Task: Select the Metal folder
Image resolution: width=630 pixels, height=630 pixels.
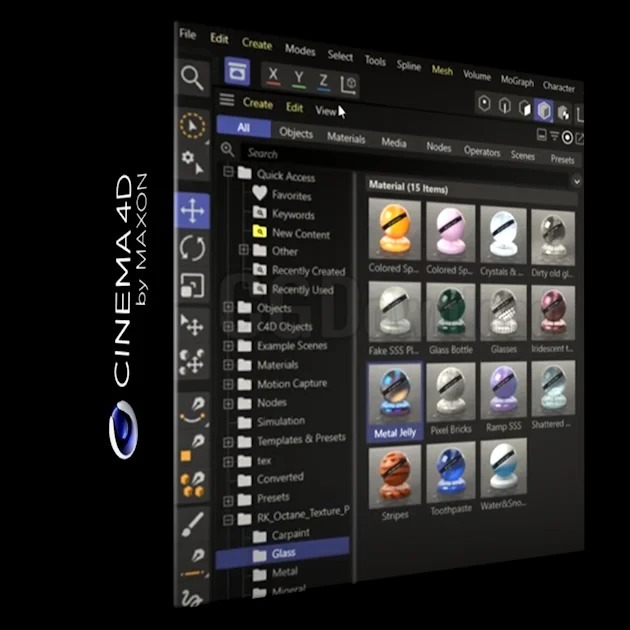Action: click(275, 573)
